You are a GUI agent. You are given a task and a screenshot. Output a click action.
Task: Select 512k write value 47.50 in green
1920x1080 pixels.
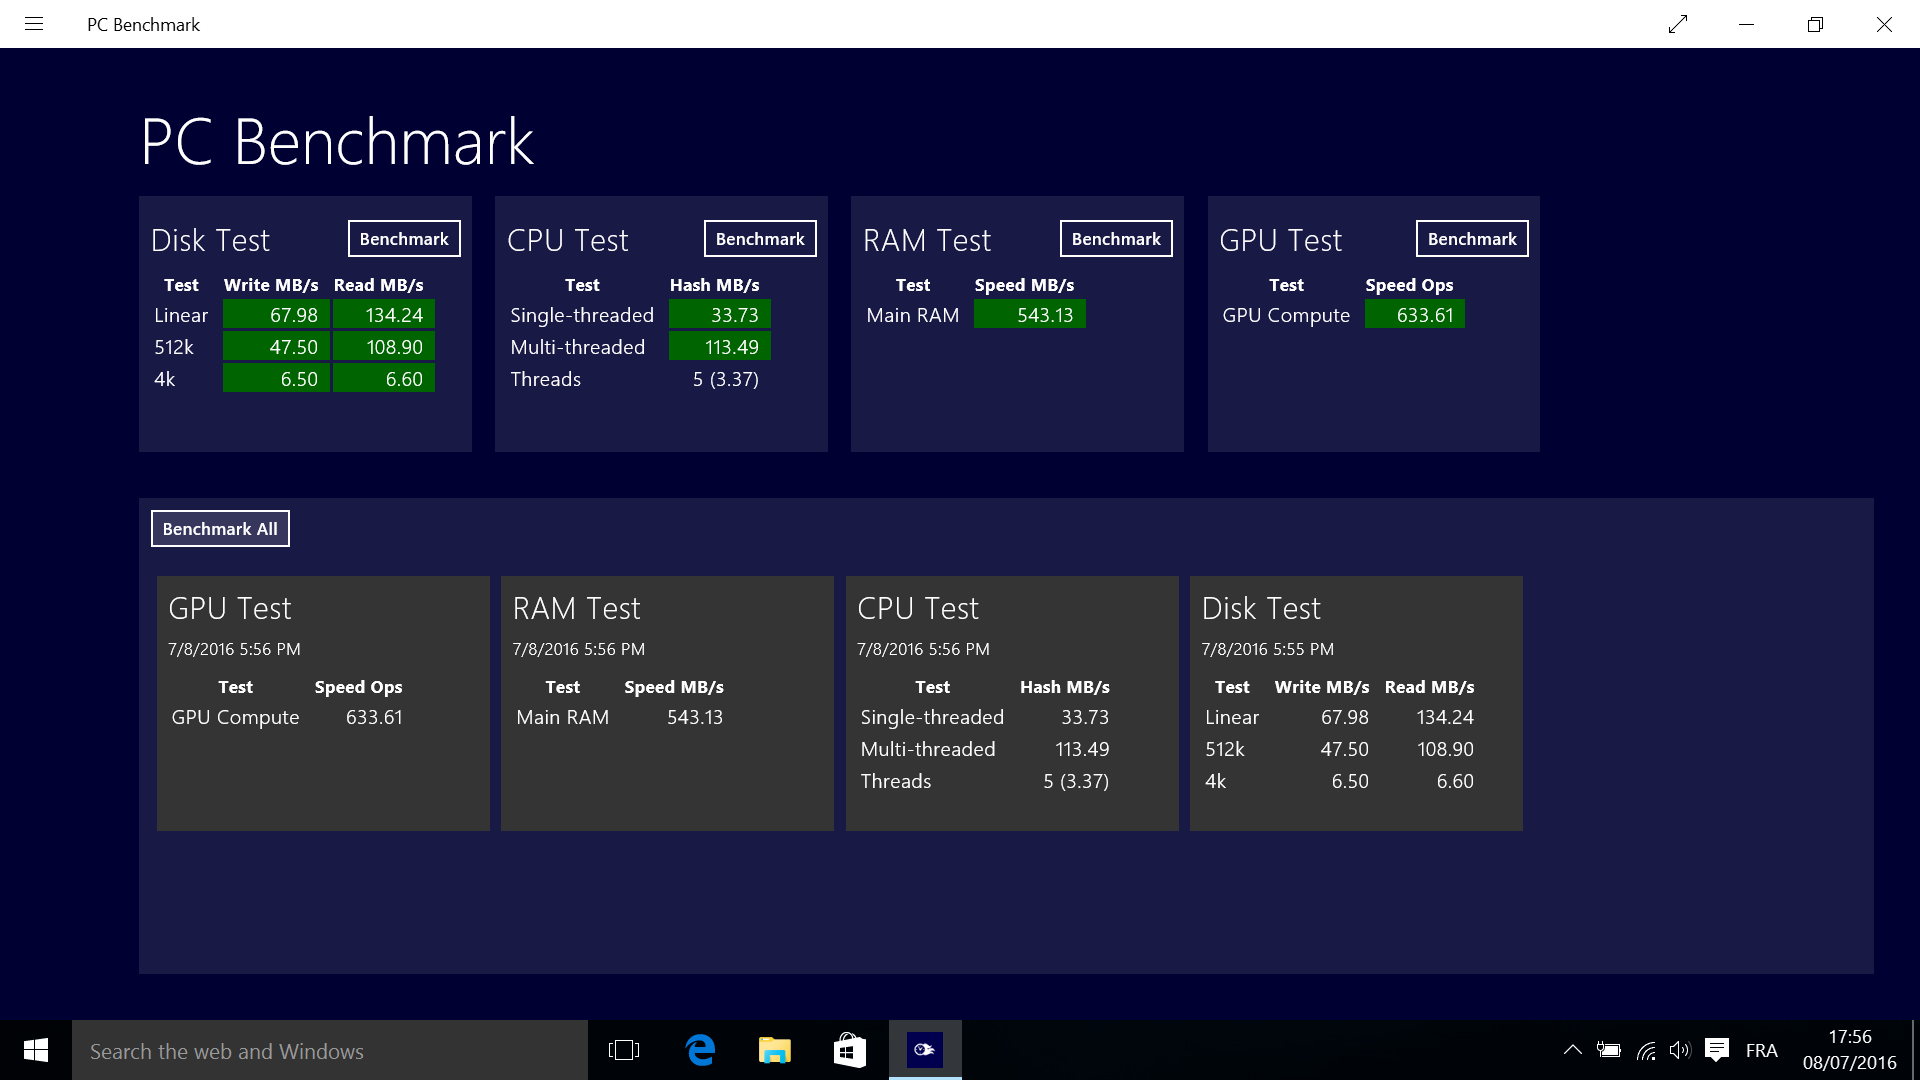(x=276, y=347)
